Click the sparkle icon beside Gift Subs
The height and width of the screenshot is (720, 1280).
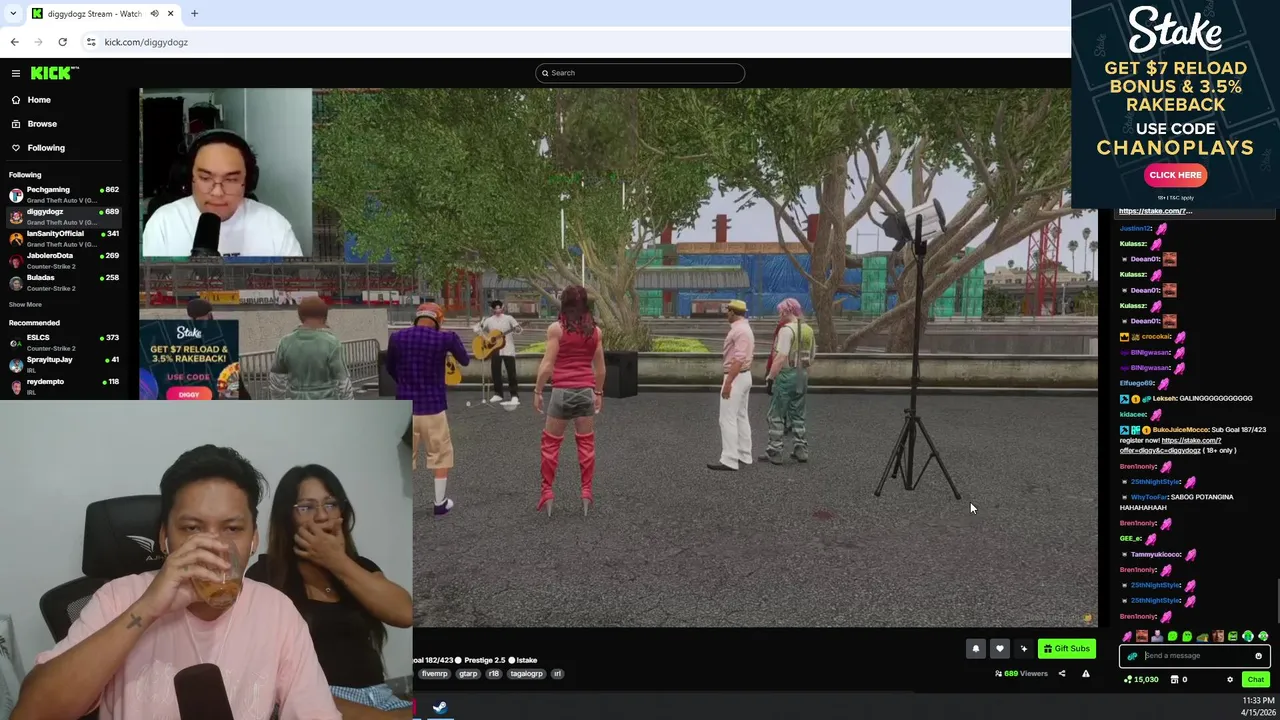click(1023, 649)
